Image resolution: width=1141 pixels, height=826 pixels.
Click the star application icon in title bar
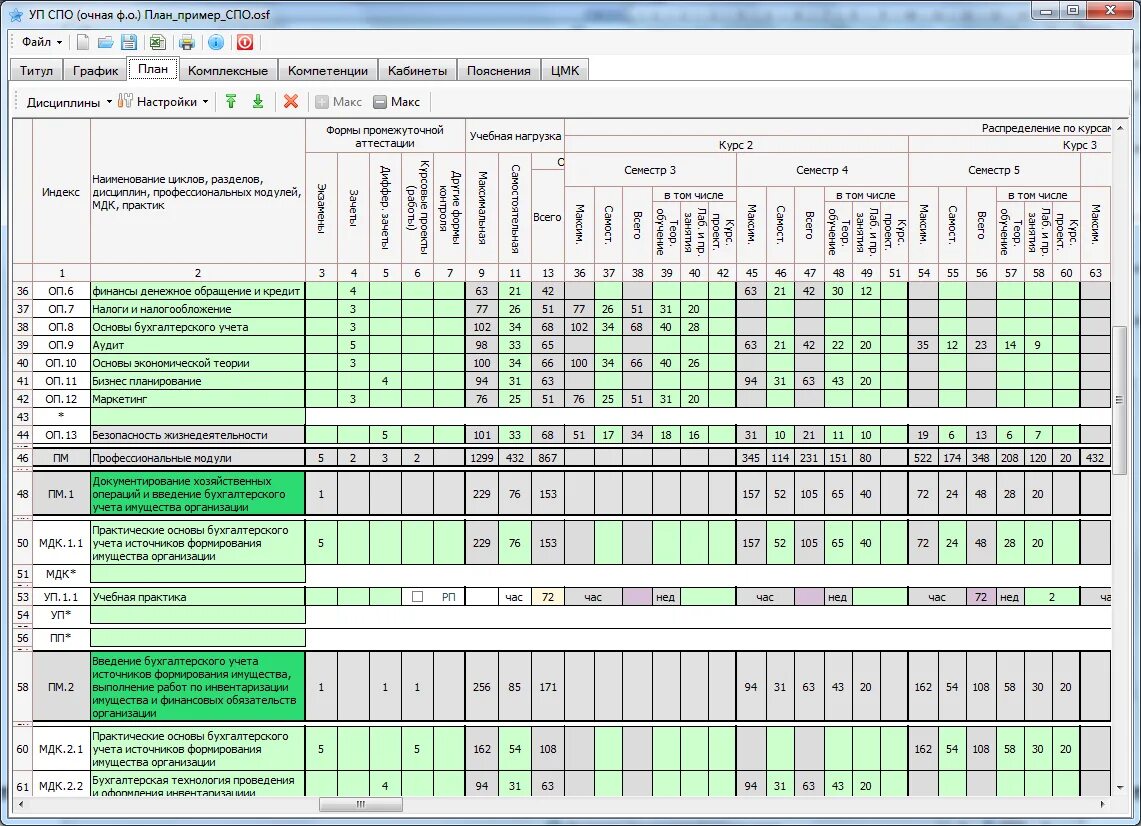[16, 14]
